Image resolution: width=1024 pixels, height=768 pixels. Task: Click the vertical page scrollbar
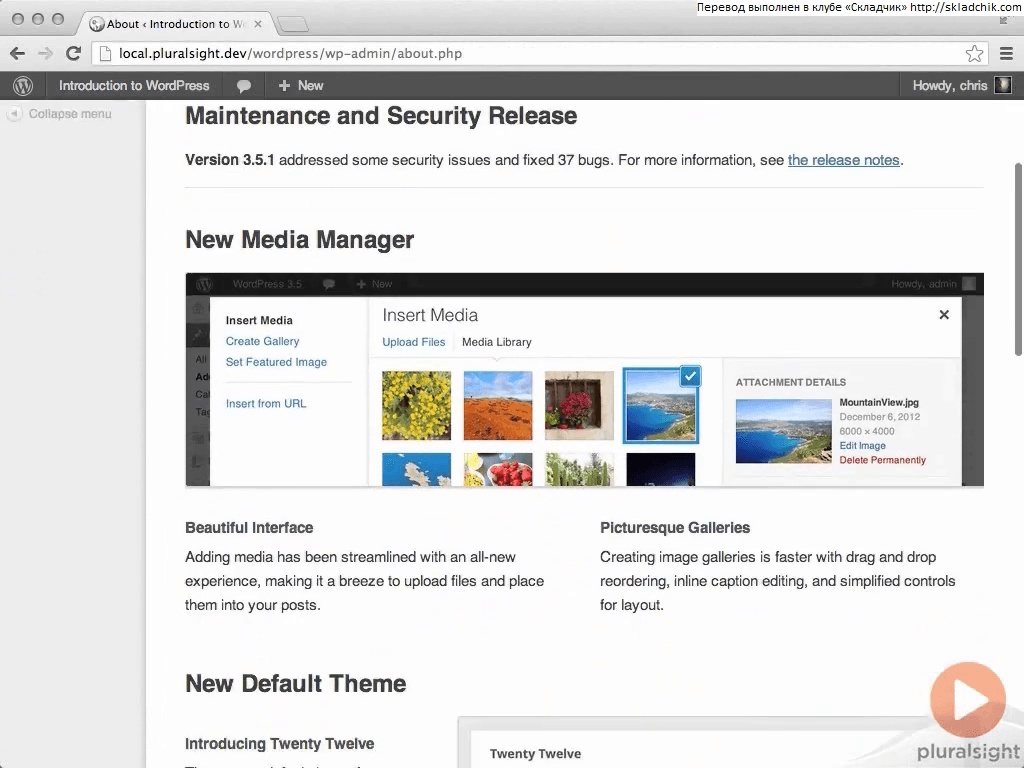[1017, 260]
